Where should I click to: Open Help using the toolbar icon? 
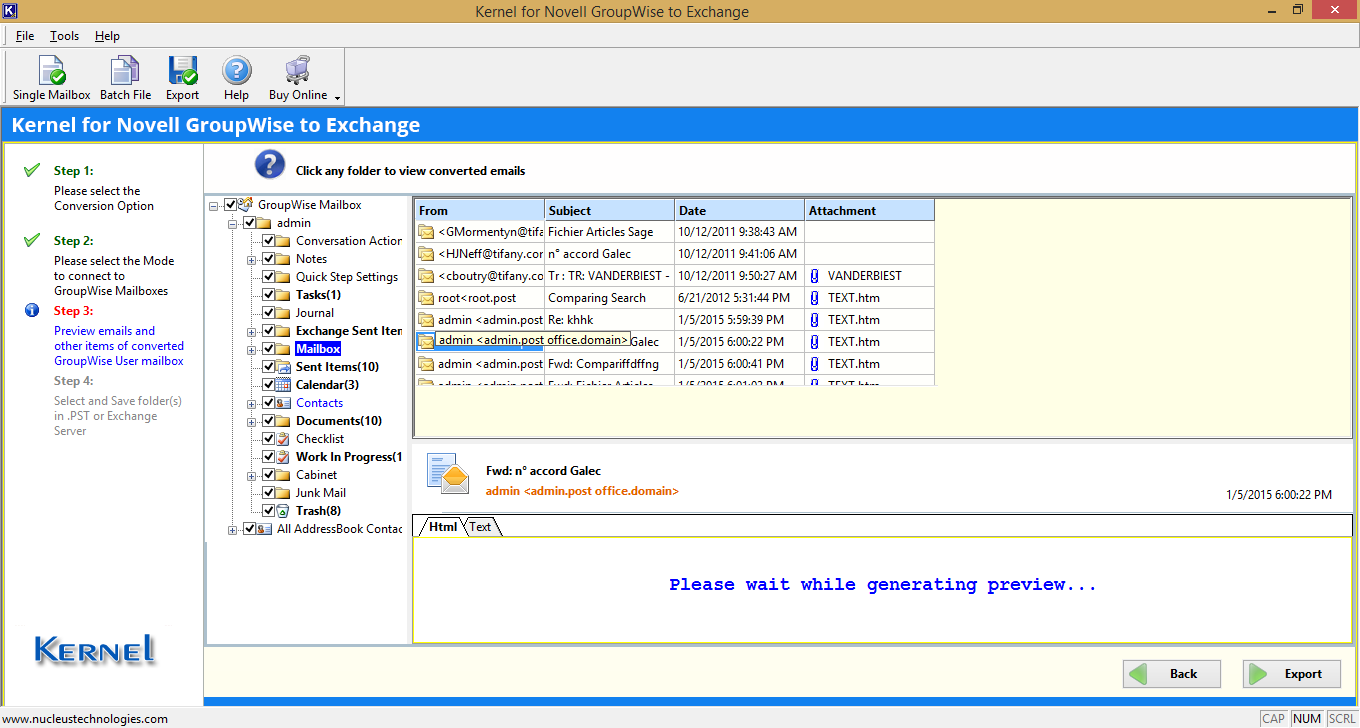[236, 77]
